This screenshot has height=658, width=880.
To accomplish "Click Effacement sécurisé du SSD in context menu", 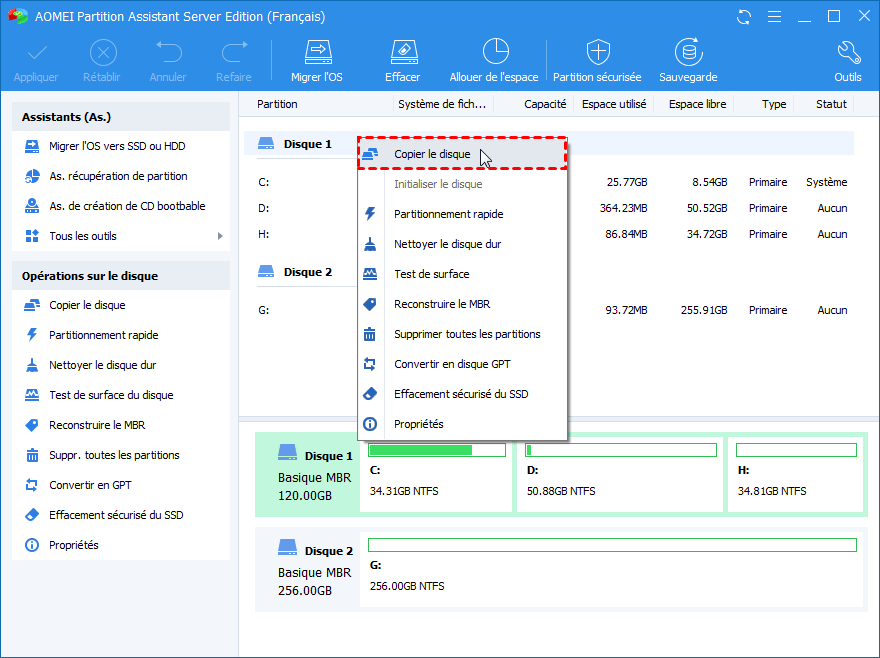I will [462, 394].
